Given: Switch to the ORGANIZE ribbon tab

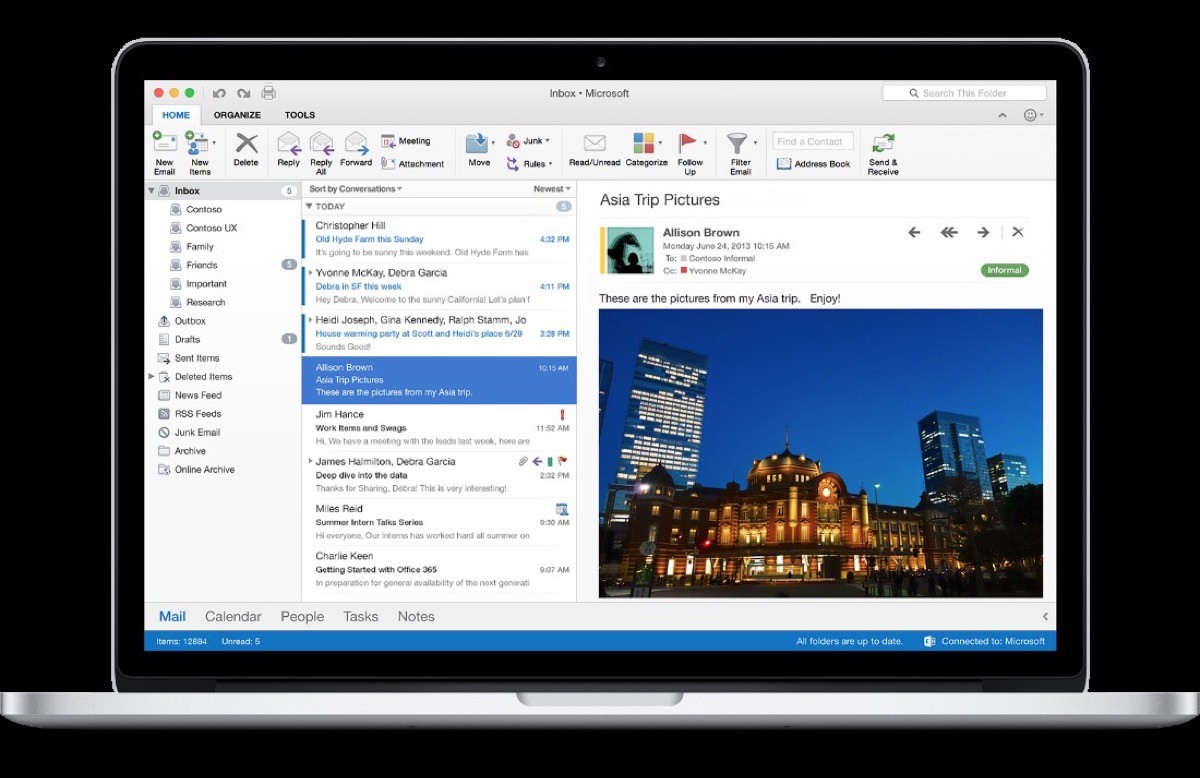Looking at the screenshot, I should point(237,114).
